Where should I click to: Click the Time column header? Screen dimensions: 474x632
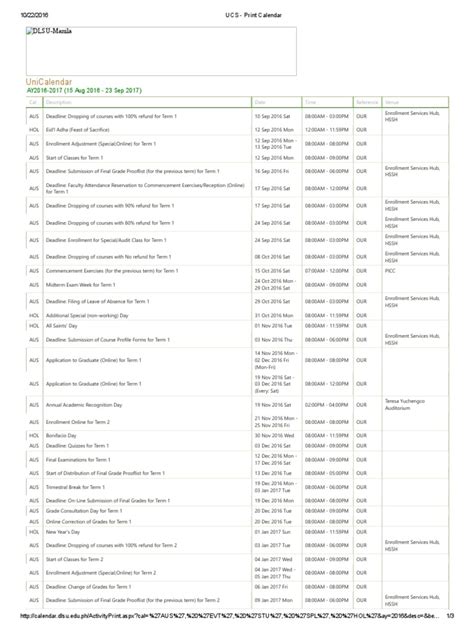(x=310, y=102)
